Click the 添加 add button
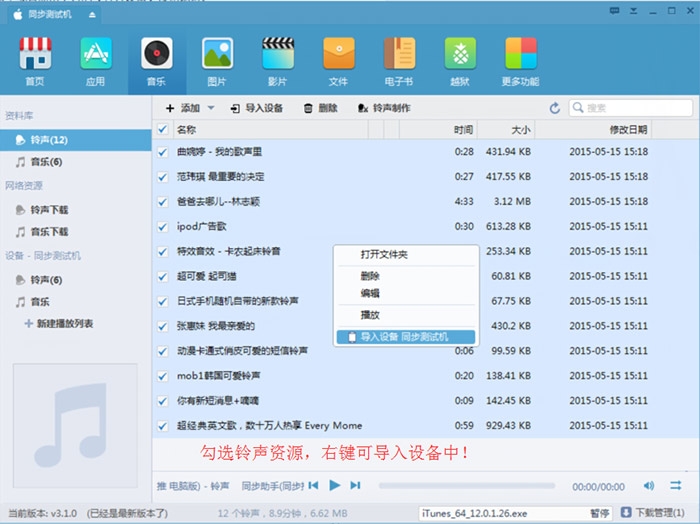 [x=183, y=108]
